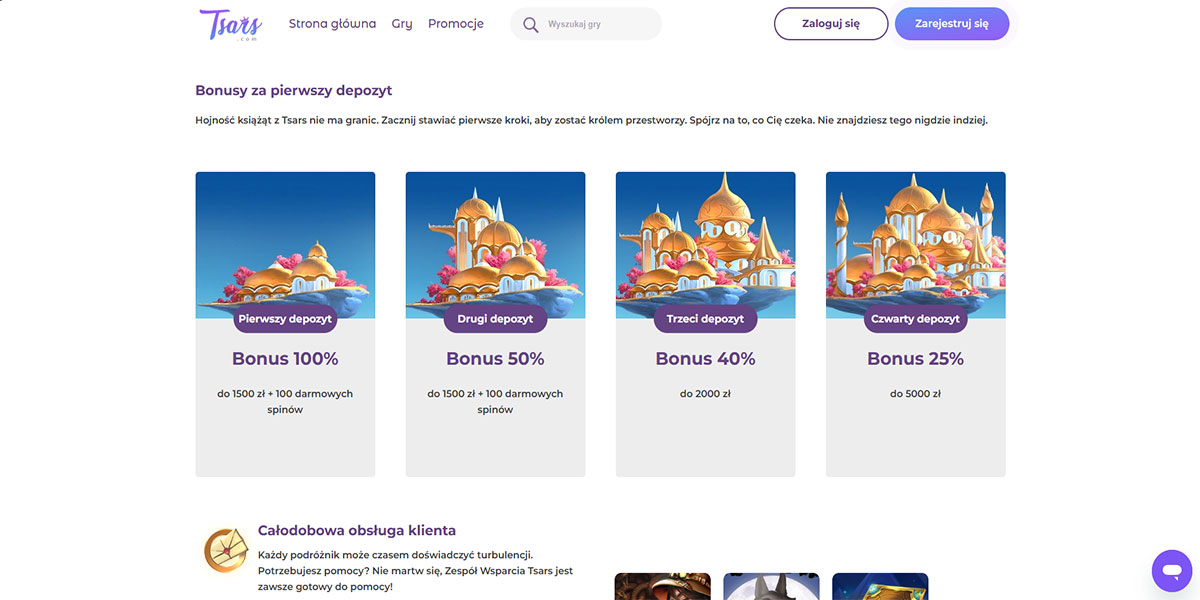The width and height of the screenshot is (1200, 600).
Task: Select the Trzeci depozyt badge
Action: tap(705, 319)
